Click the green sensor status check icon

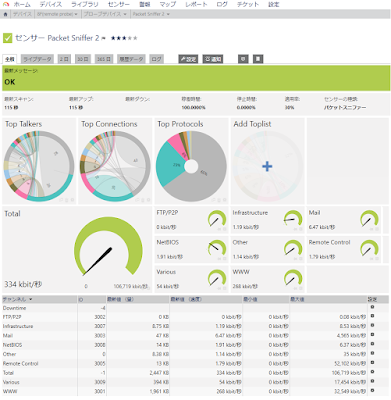[x=7, y=38]
